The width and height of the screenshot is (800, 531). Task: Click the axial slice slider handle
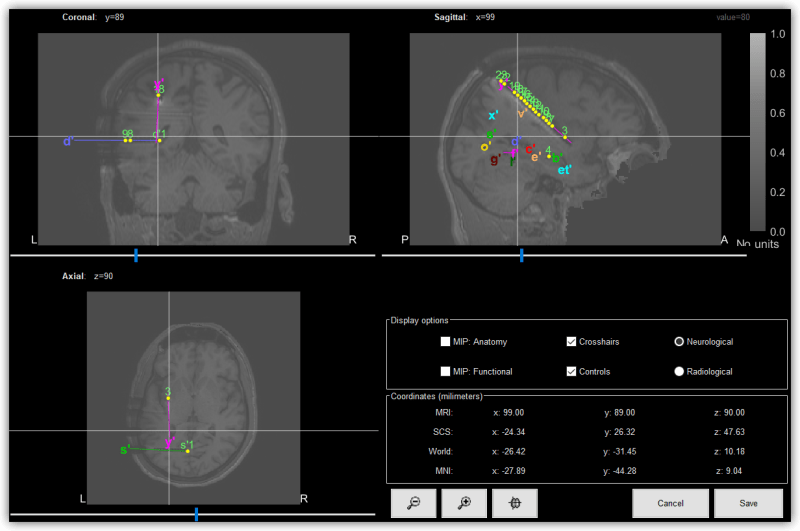coord(196,514)
